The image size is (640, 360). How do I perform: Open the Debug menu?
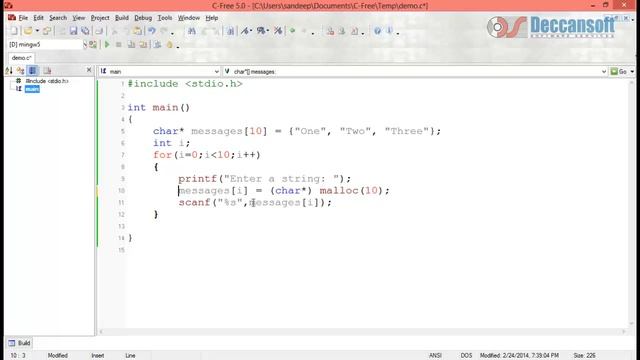pos(143,18)
